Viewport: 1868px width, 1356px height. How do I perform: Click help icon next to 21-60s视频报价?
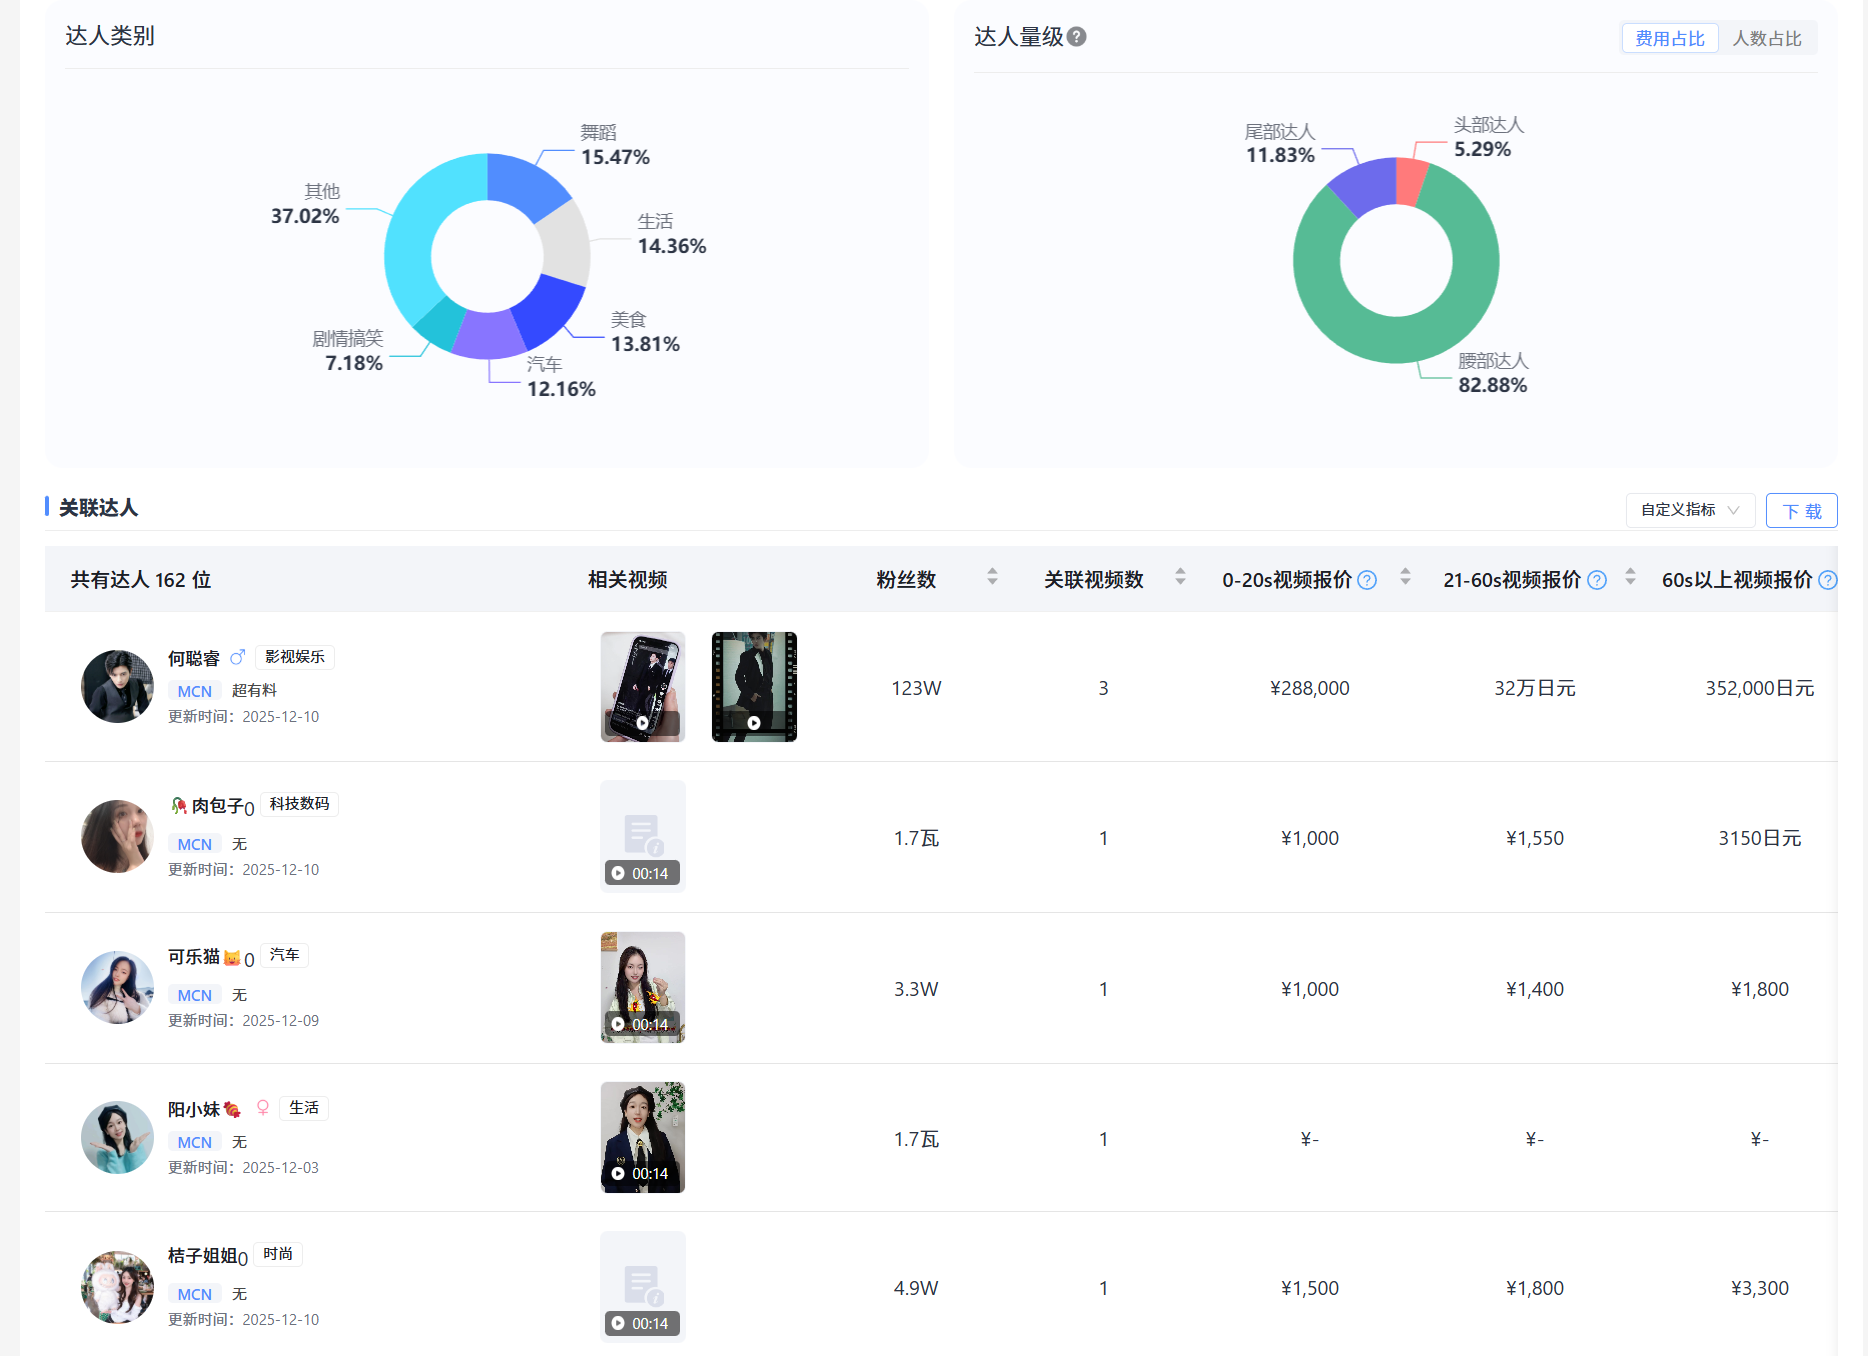[x=1597, y=580]
